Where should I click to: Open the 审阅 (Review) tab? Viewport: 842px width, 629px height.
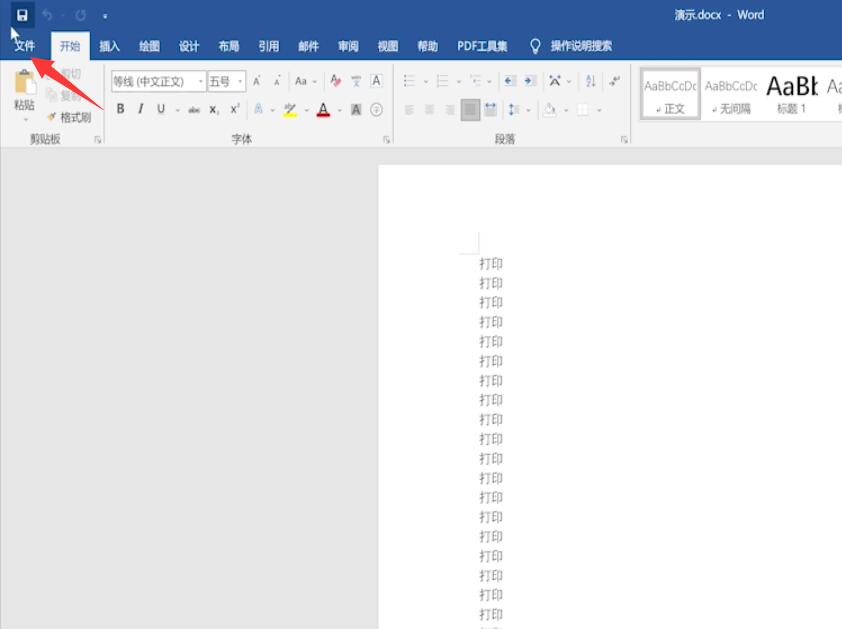click(348, 46)
